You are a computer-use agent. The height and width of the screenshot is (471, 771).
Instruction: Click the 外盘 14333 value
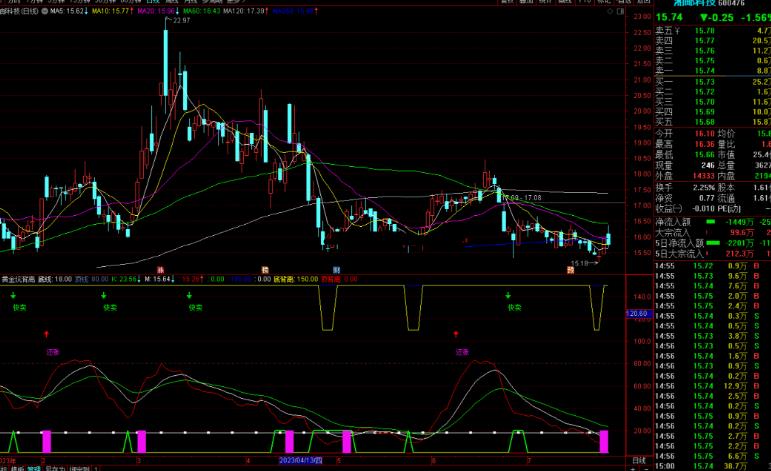pyautogui.click(x=703, y=176)
